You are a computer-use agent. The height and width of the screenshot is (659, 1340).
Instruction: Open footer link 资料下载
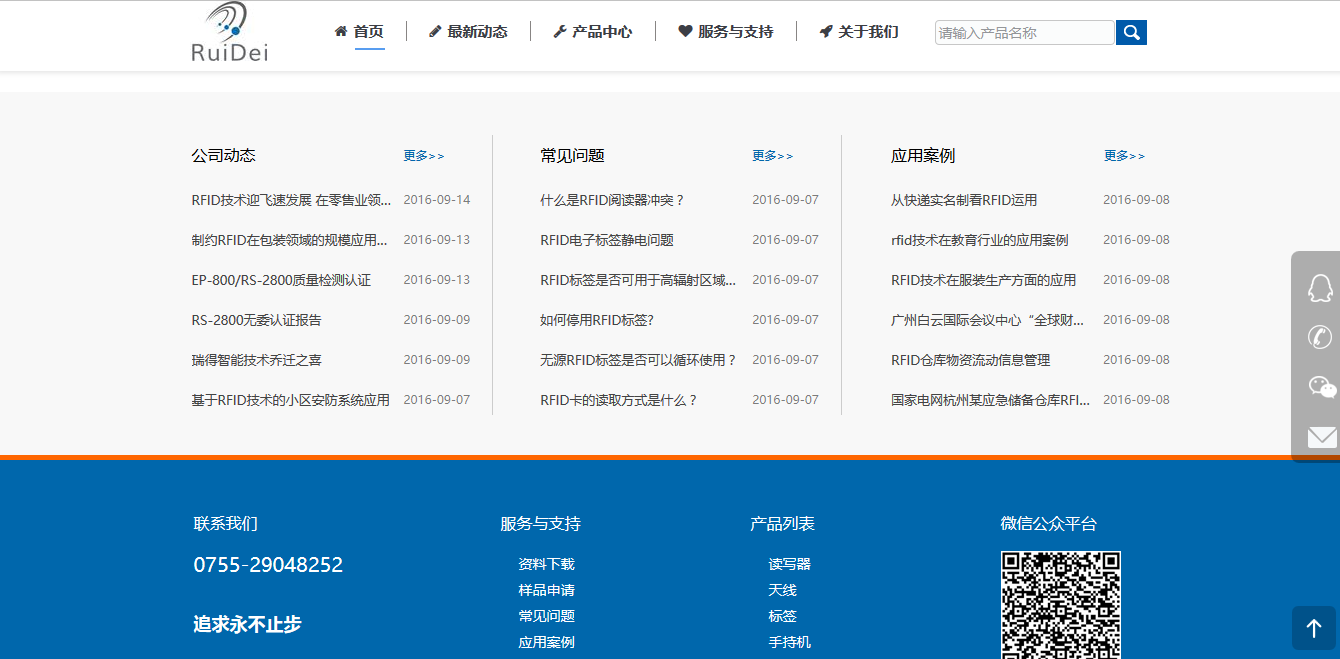[x=546, y=565]
